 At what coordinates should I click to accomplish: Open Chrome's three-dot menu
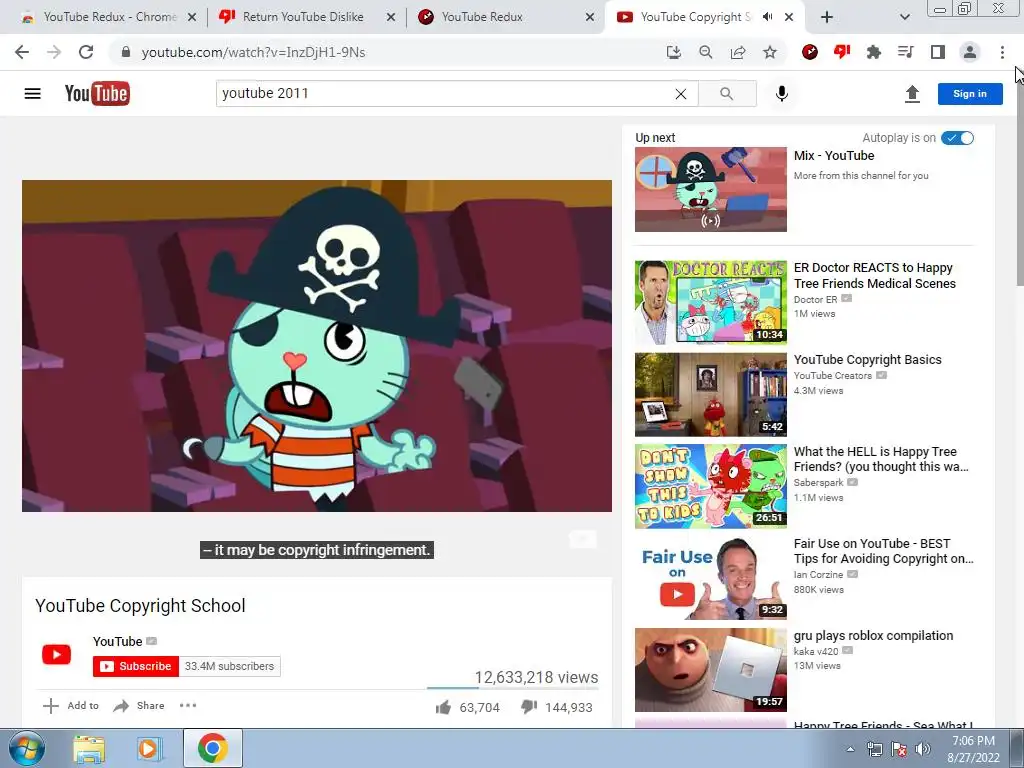(x=1002, y=52)
